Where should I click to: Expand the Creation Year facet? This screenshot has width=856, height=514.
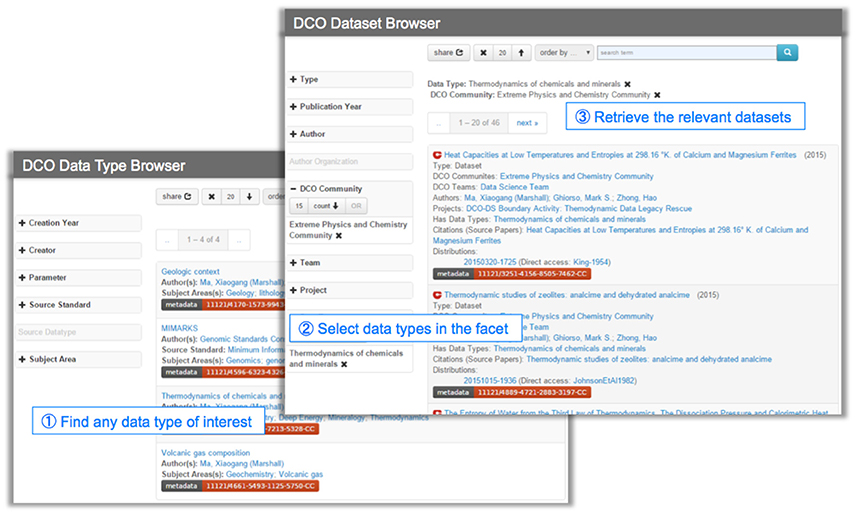pos(79,223)
